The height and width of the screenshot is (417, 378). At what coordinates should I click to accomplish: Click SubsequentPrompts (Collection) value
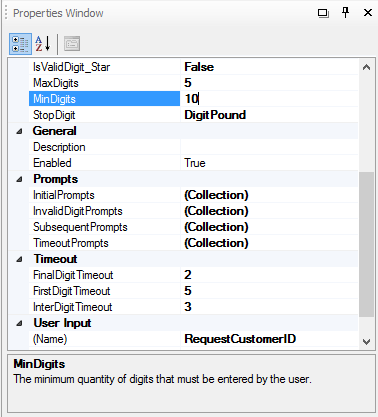click(x=216, y=227)
